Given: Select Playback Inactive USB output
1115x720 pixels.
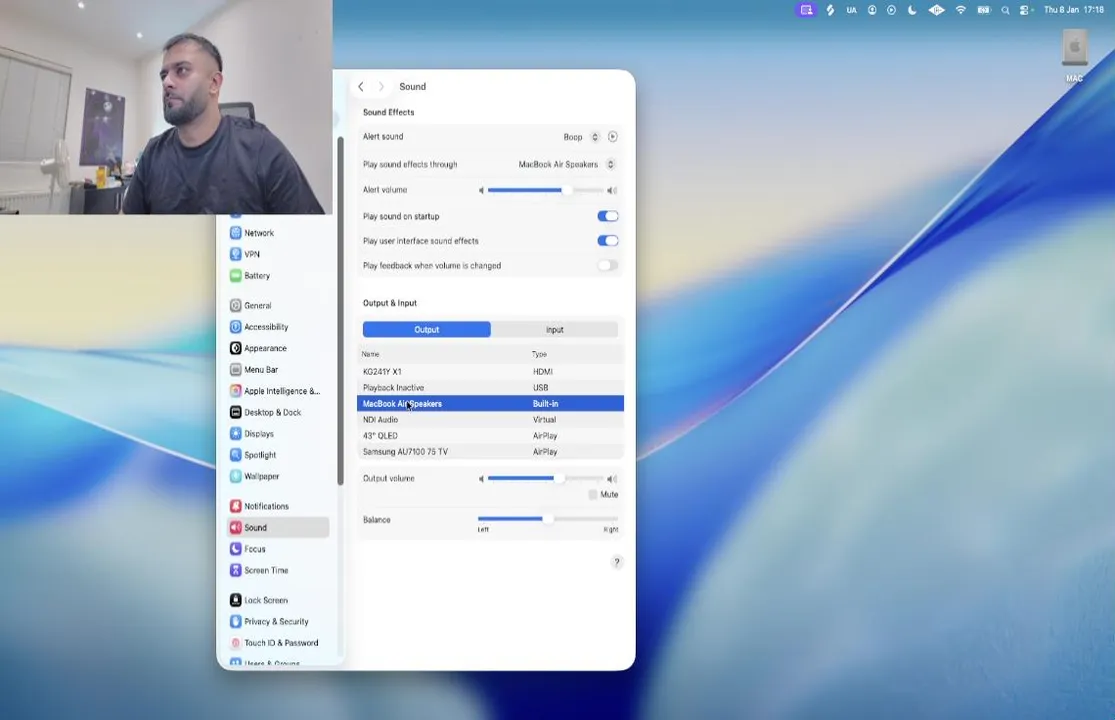Looking at the screenshot, I should pyautogui.click(x=490, y=388).
